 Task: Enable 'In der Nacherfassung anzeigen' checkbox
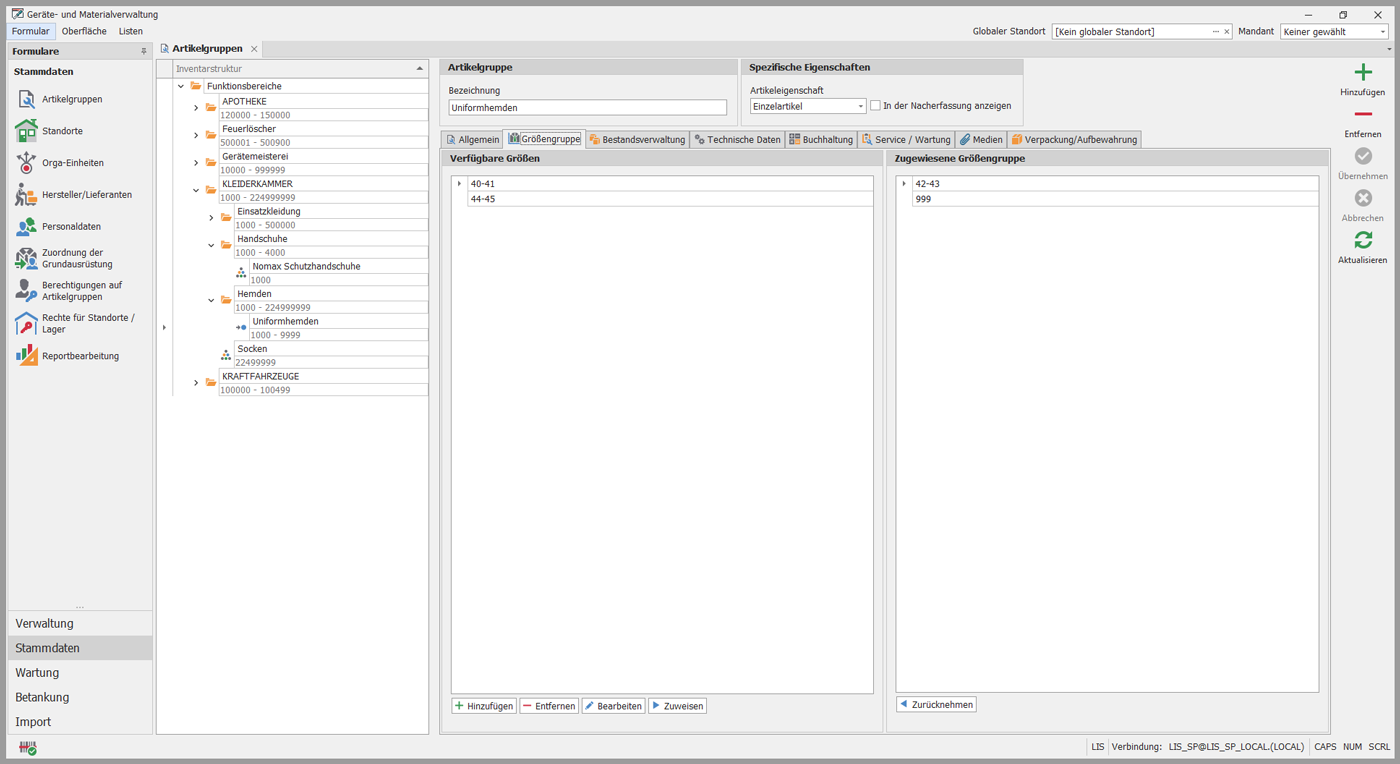tap(875, 106)
